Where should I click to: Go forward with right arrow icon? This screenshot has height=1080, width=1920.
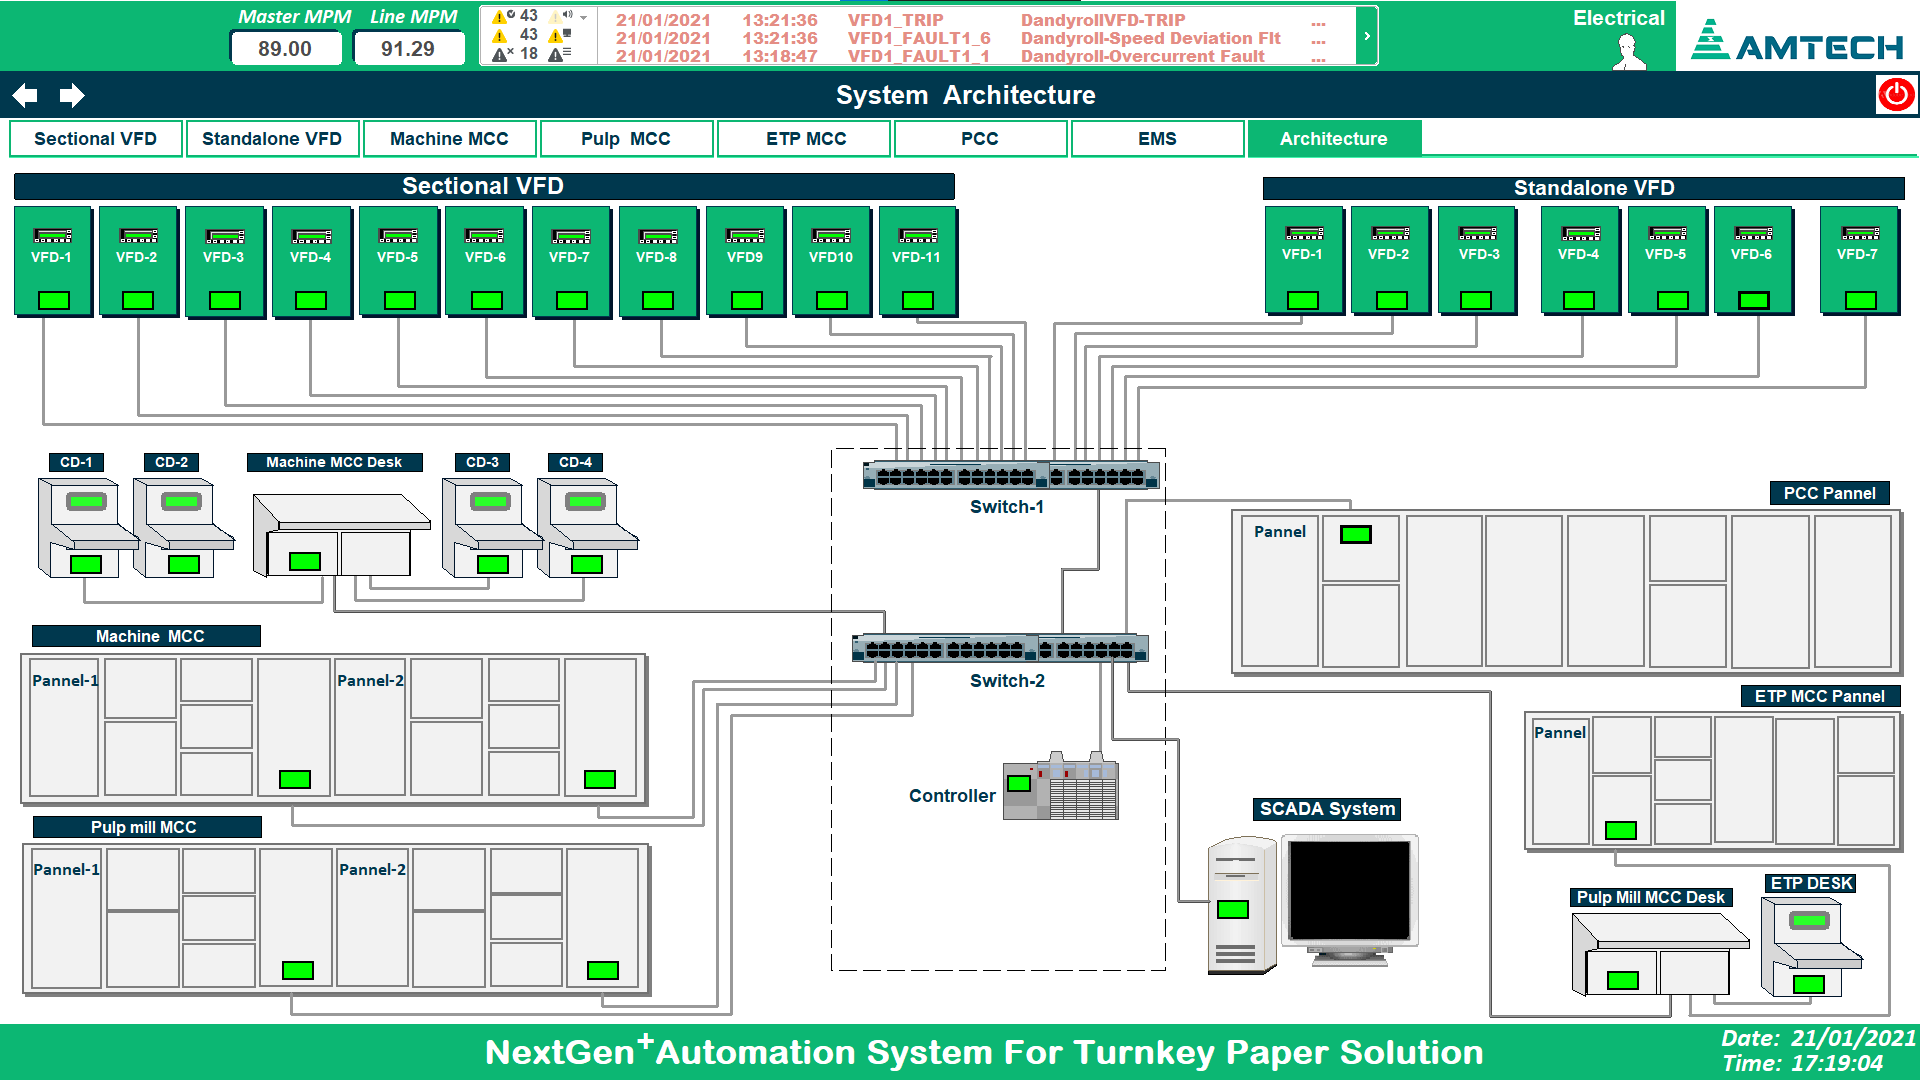(72, 95)
